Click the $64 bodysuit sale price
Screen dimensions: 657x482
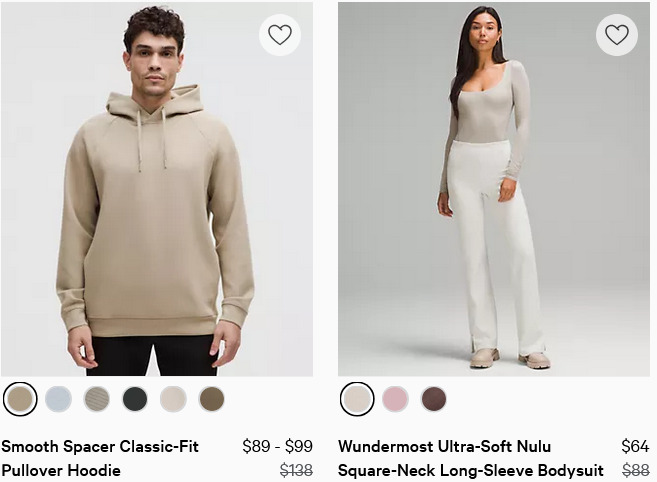(x=635, y=446)
